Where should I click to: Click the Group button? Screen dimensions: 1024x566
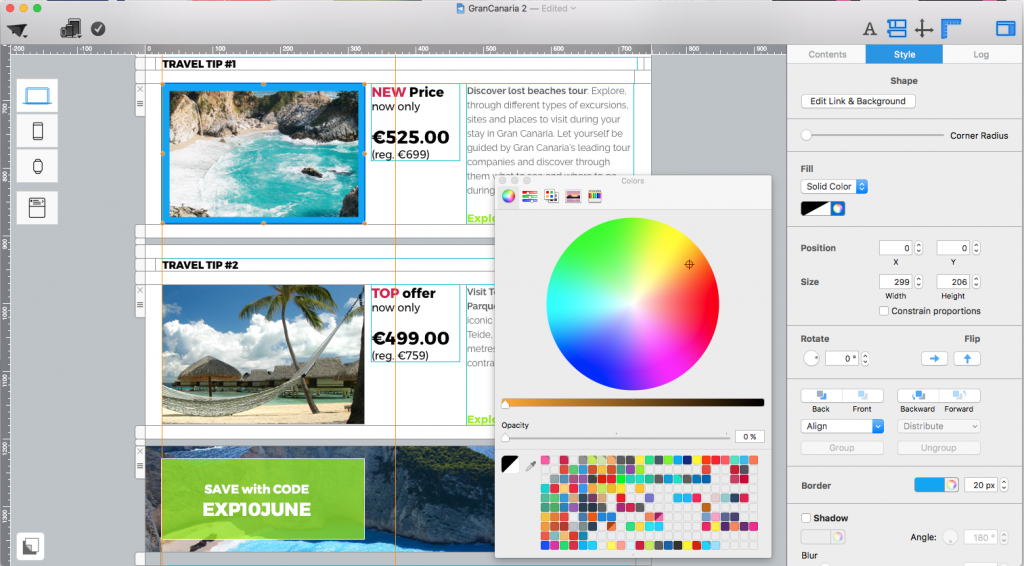point(842,448)
